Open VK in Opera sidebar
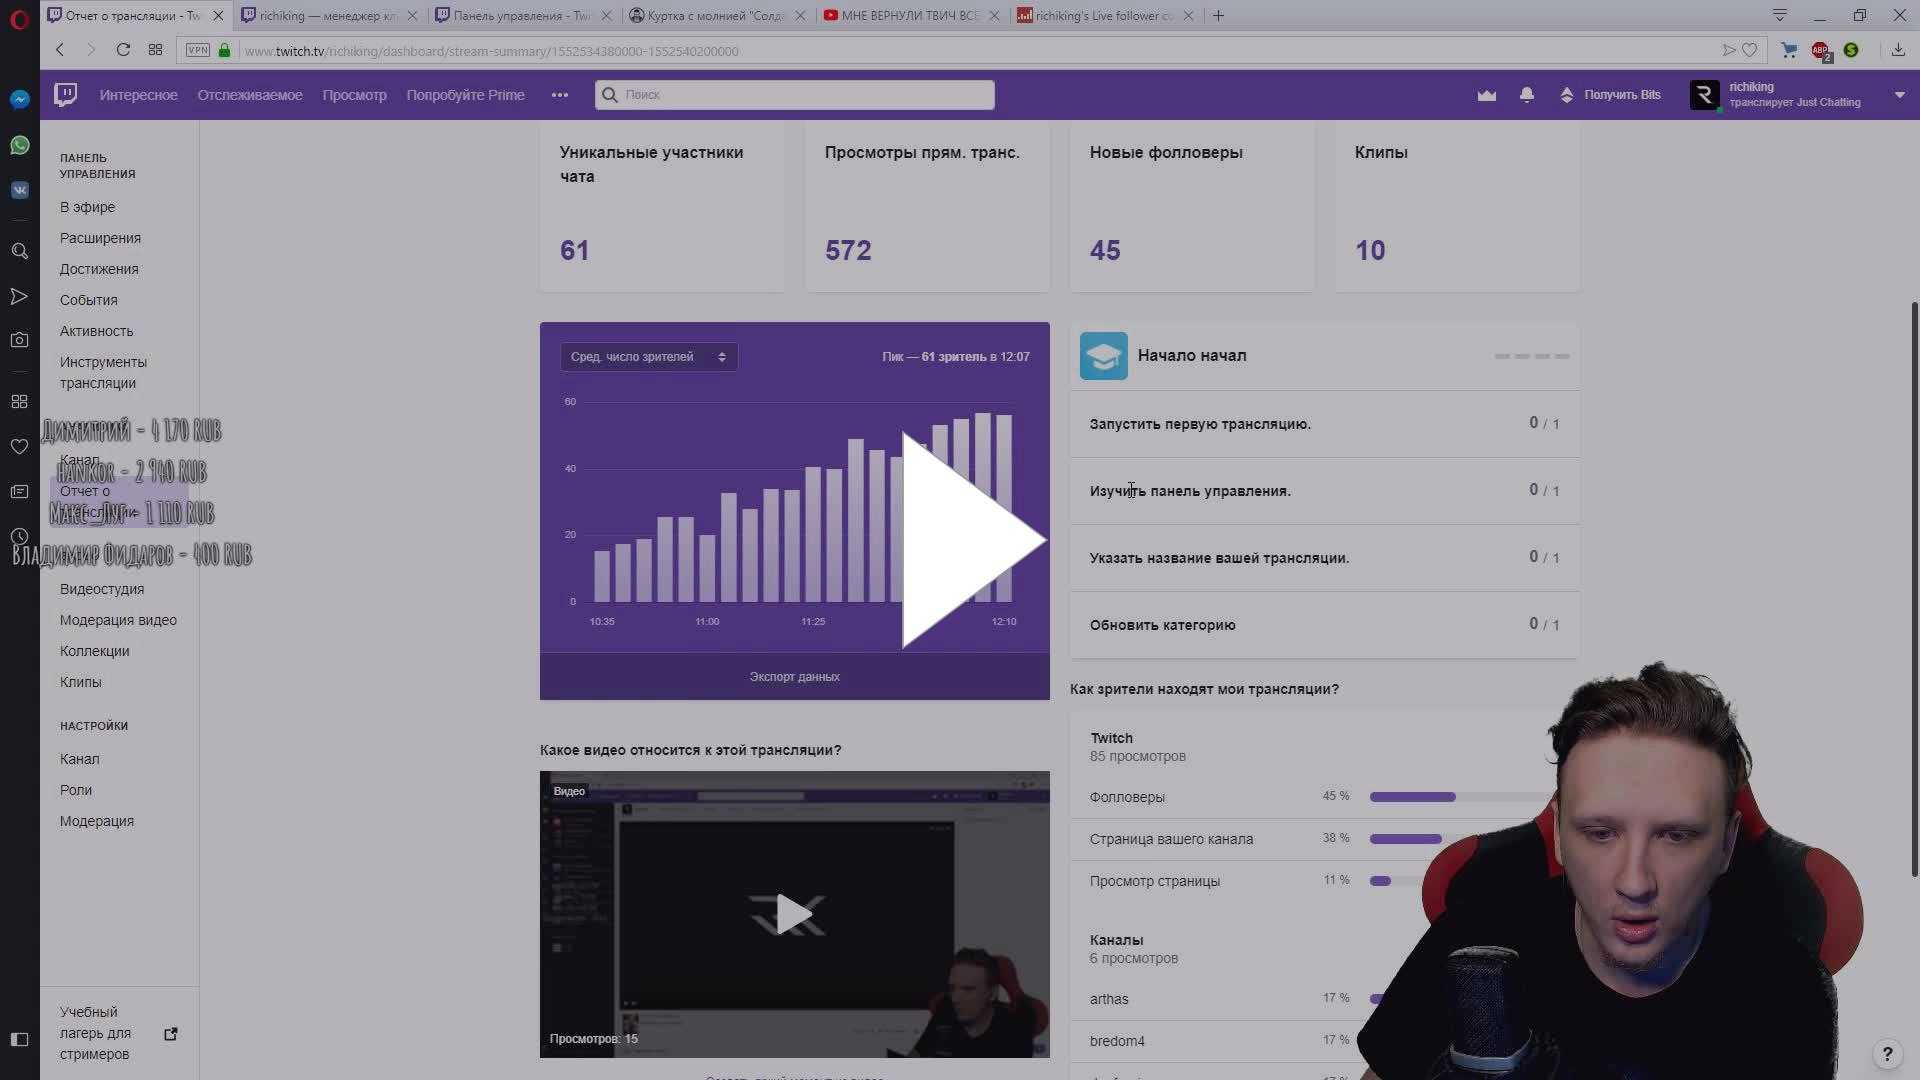The image size is (1920, 1080). (x=19, y=190)
